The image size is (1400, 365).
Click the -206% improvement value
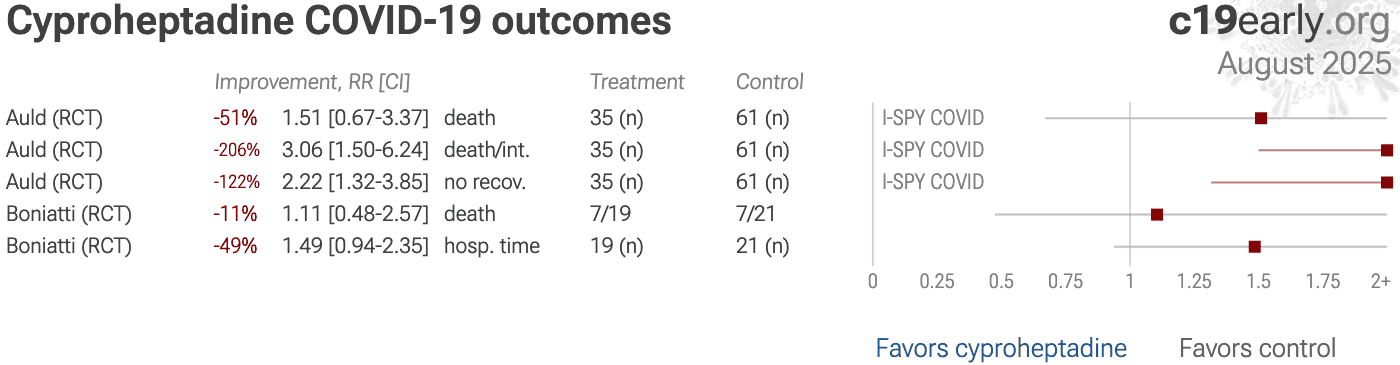pos(236,150)
